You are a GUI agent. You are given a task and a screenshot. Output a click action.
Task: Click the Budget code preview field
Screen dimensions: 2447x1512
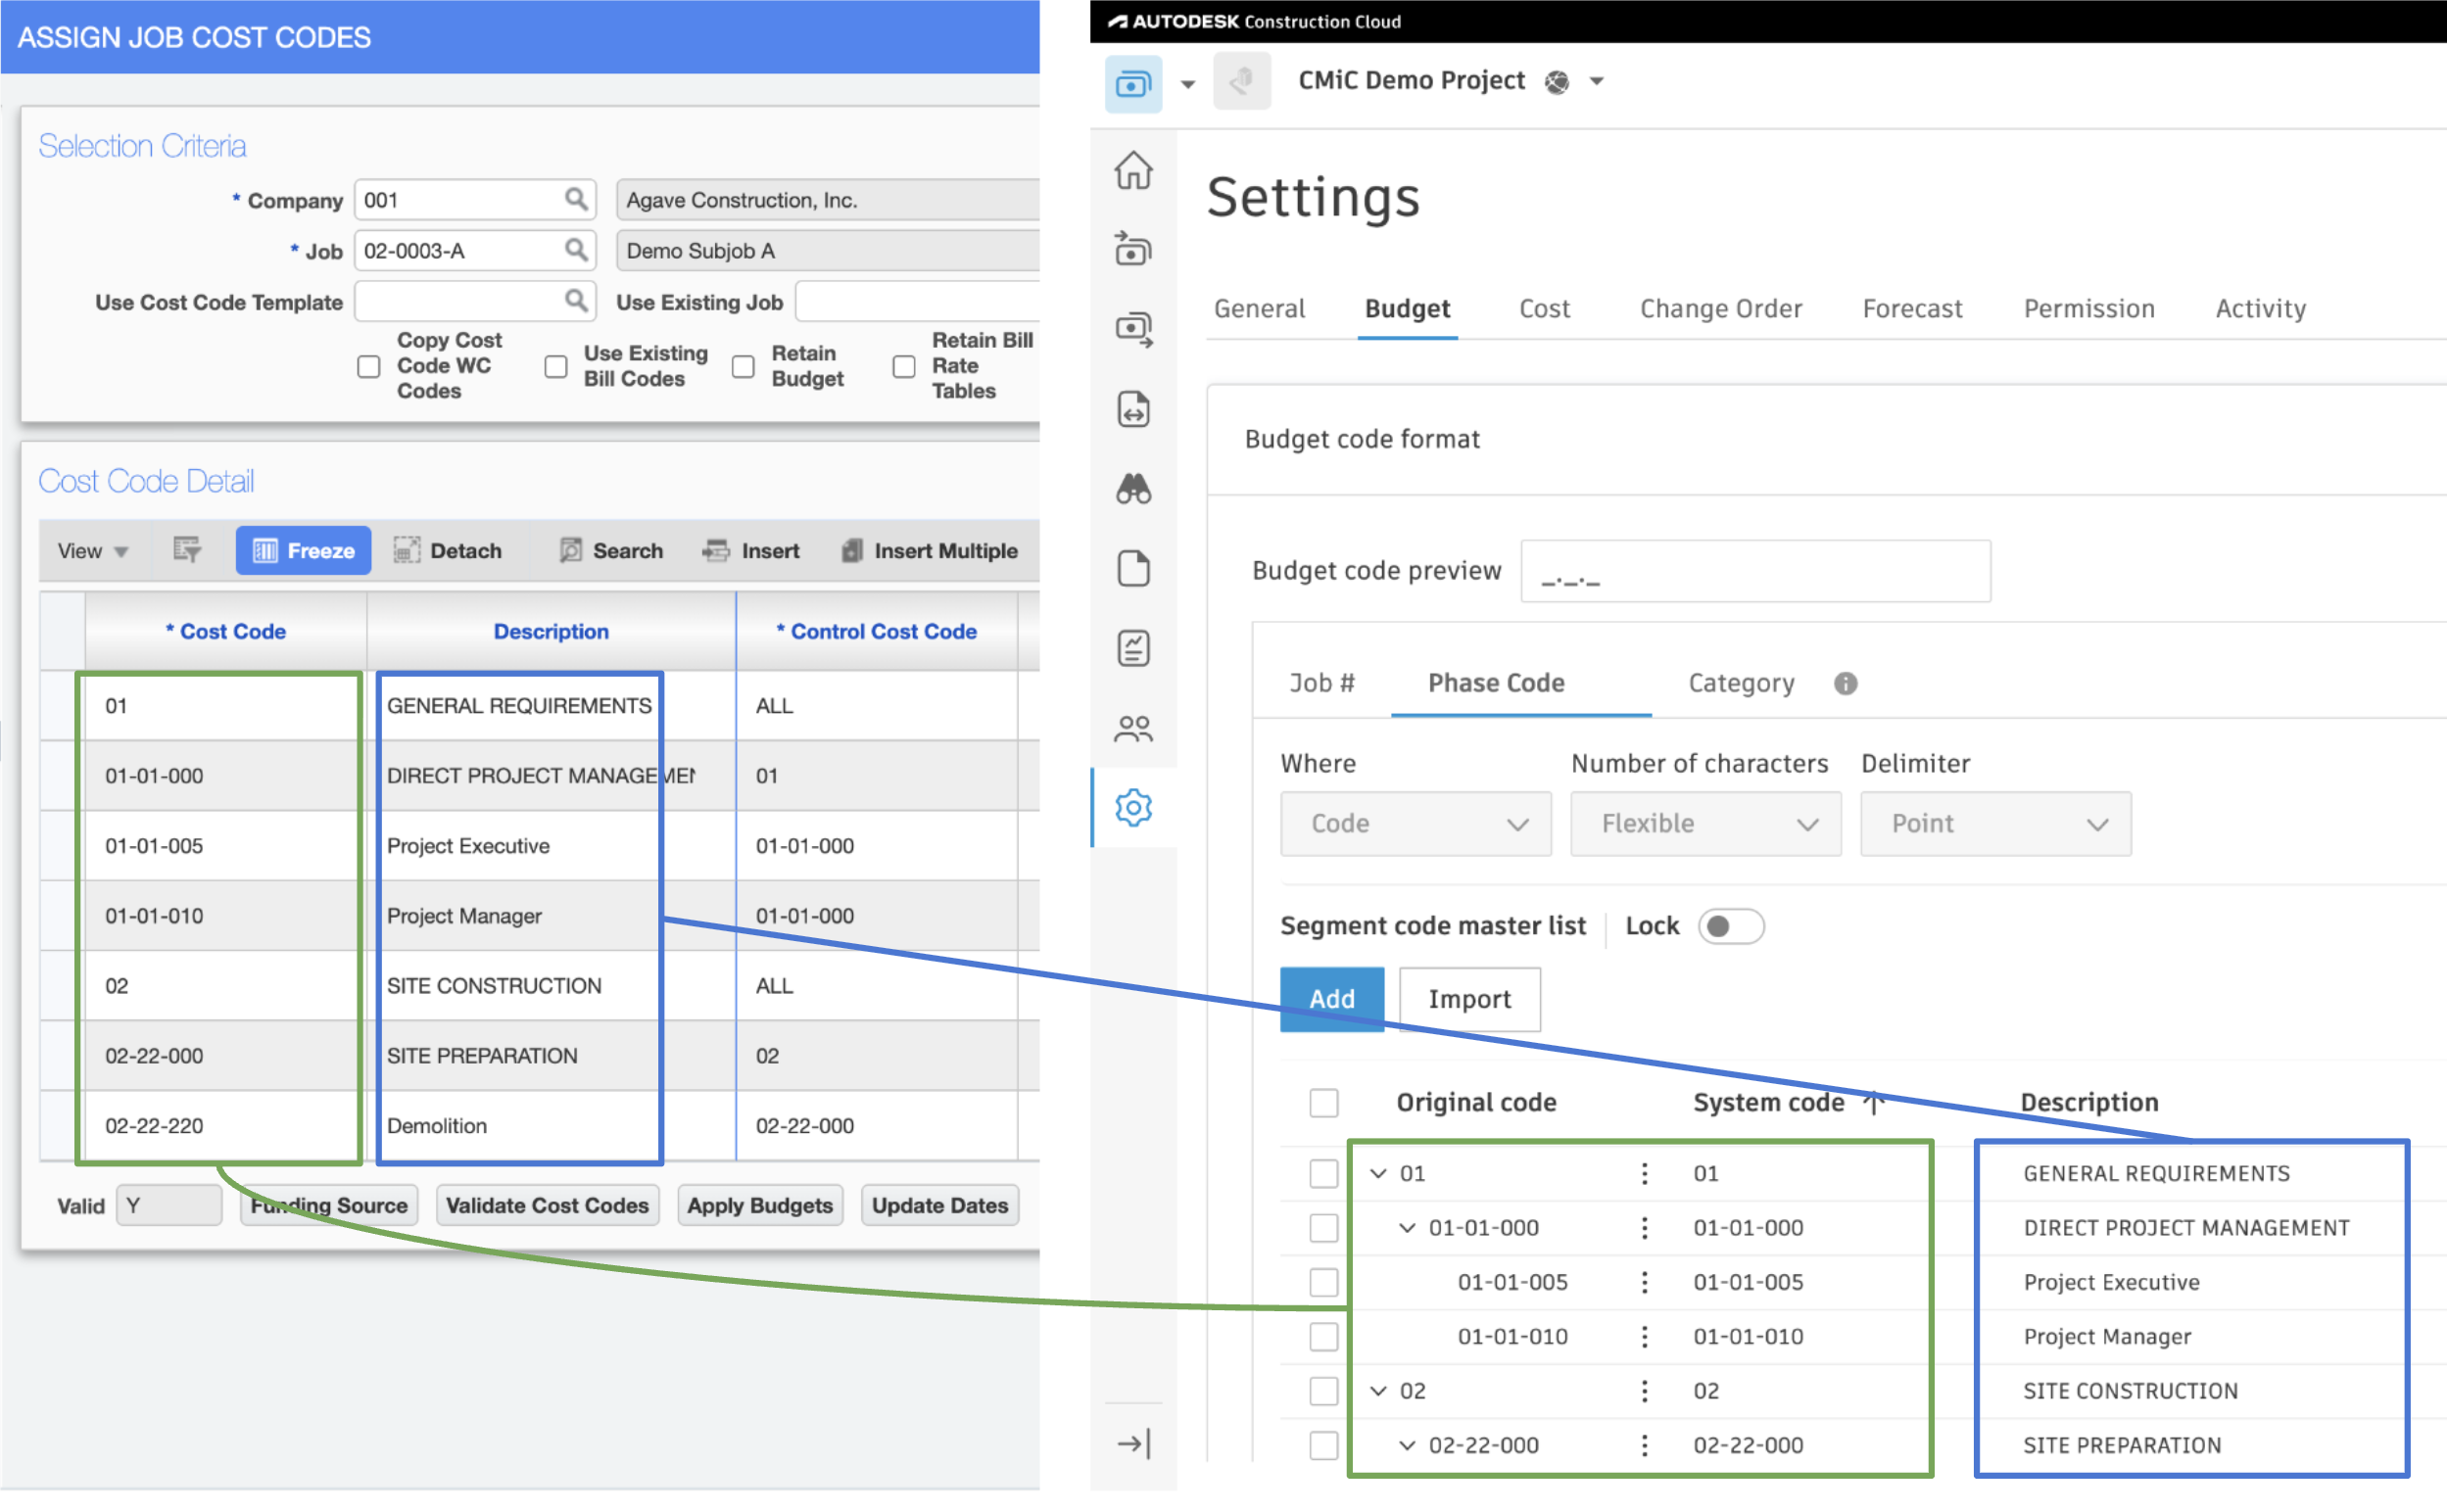pos(1755,571)
